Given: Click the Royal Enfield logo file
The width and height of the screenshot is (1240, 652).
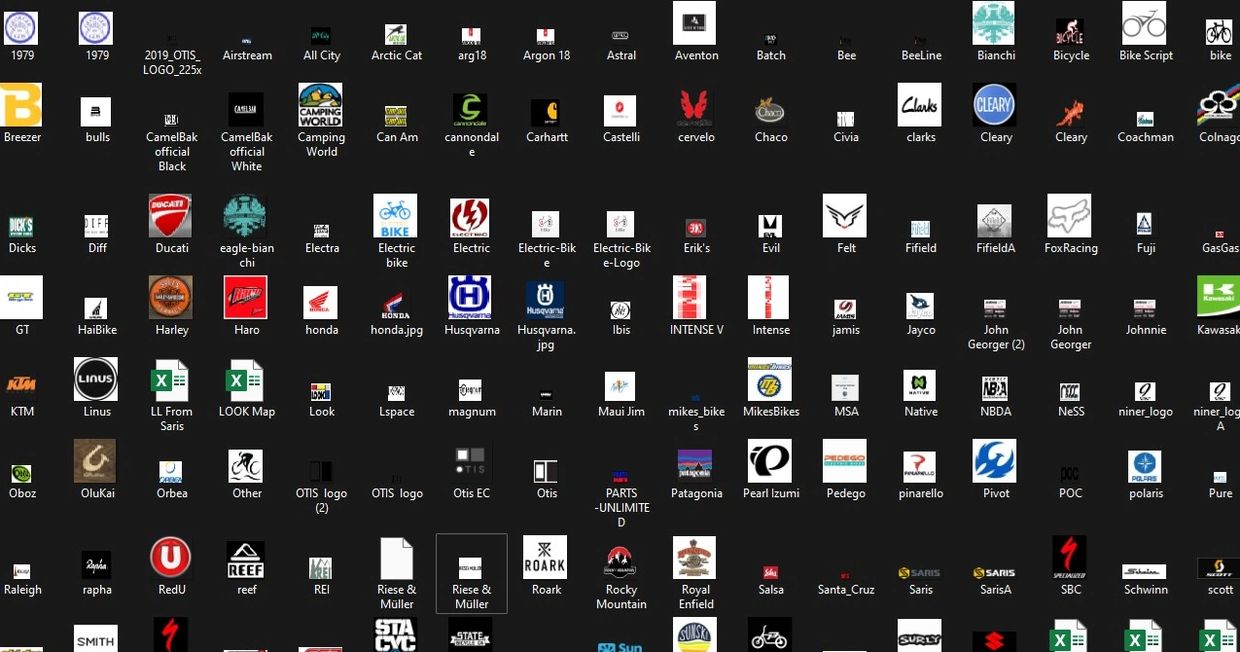Looking at the screenshot, I should pos(696,558).
